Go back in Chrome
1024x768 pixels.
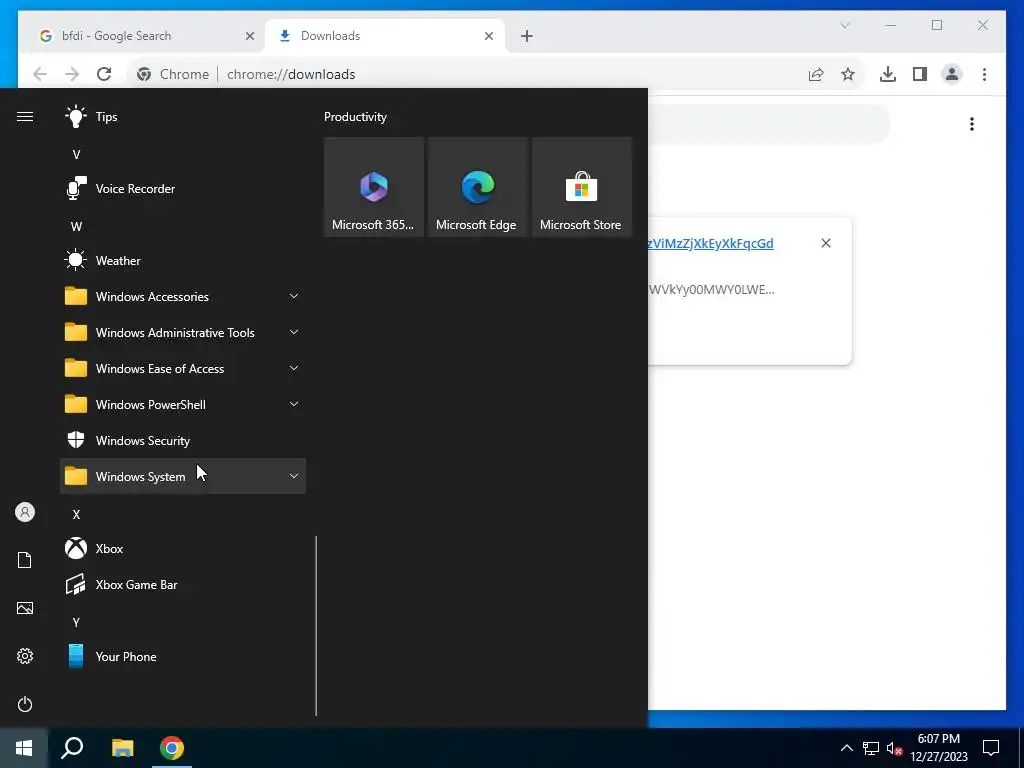click(40, 74)
